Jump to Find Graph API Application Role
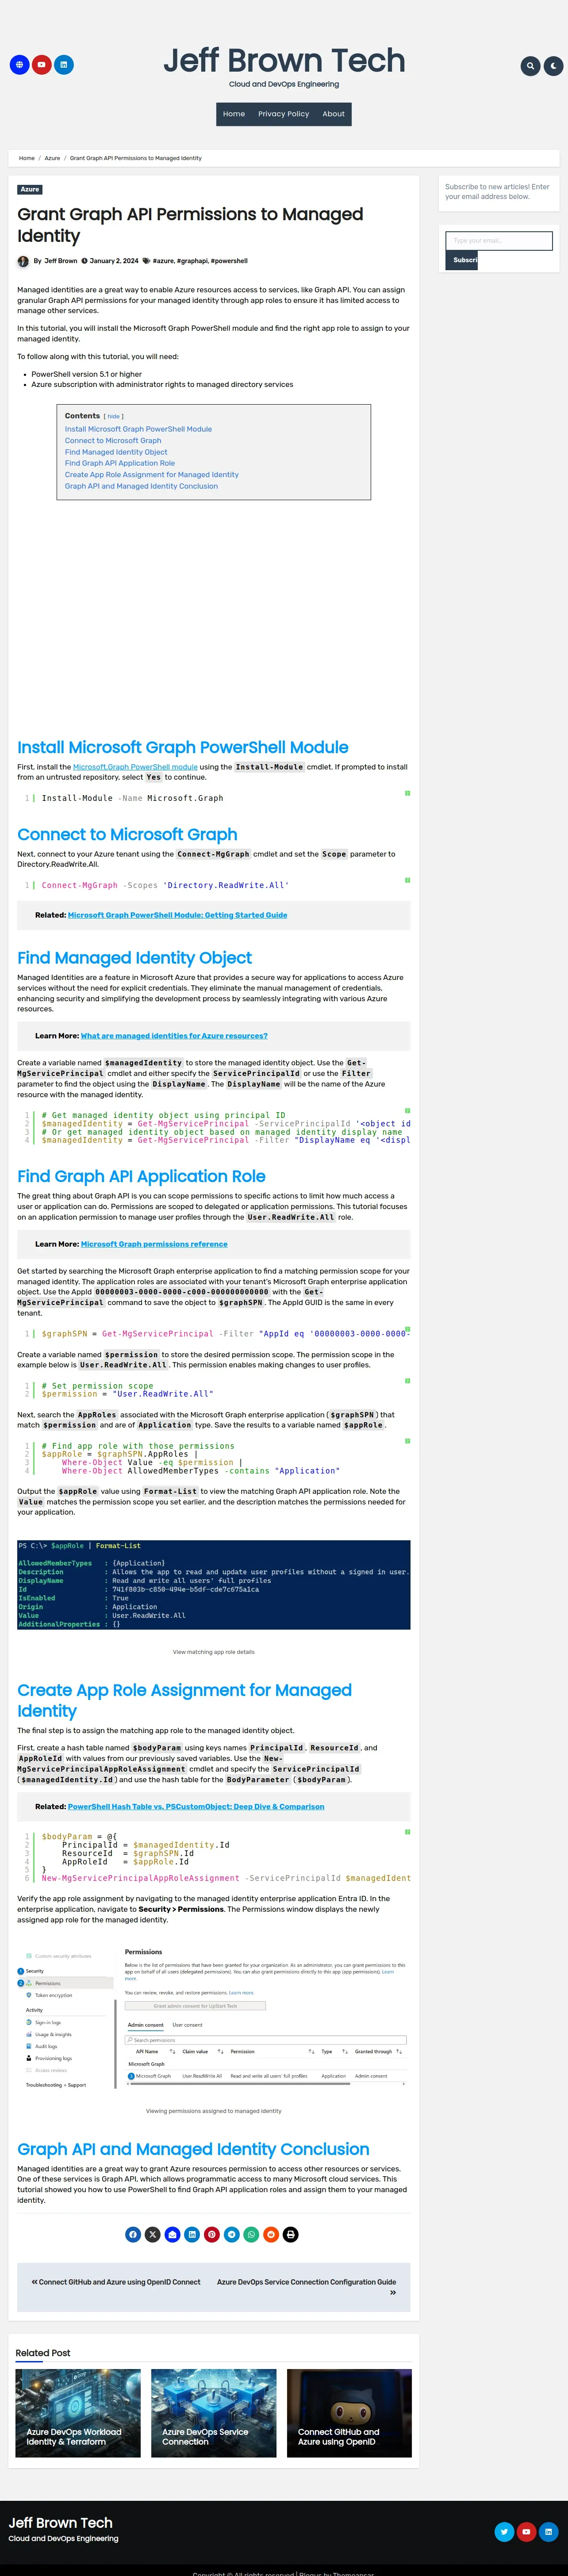 point(120,463)
